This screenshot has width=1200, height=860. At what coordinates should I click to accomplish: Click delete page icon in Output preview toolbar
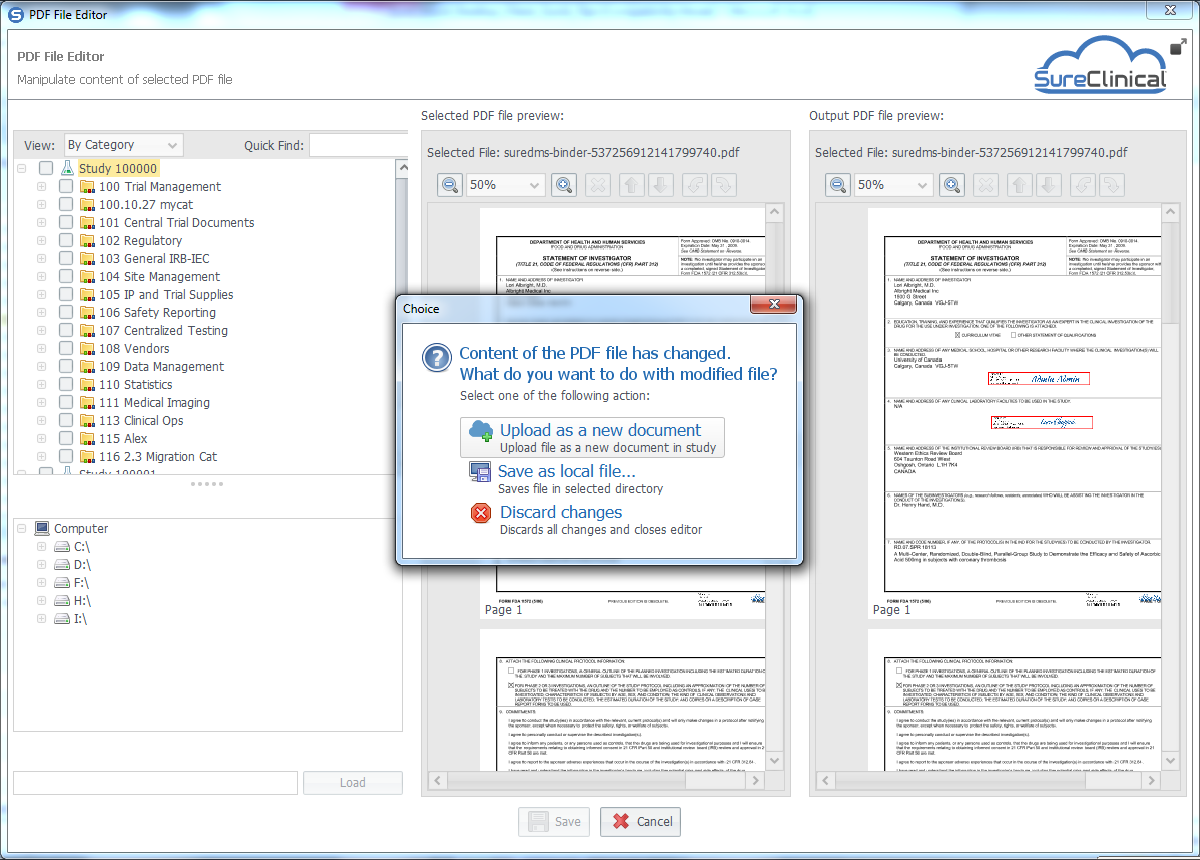click(x=985, y=185)
